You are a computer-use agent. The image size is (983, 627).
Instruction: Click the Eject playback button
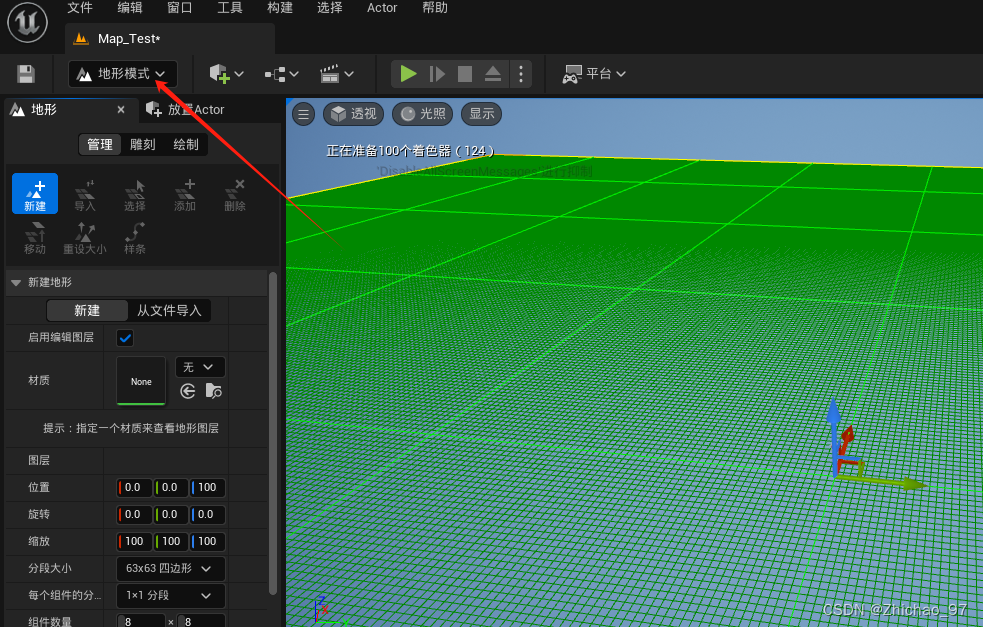pos(493,74)
